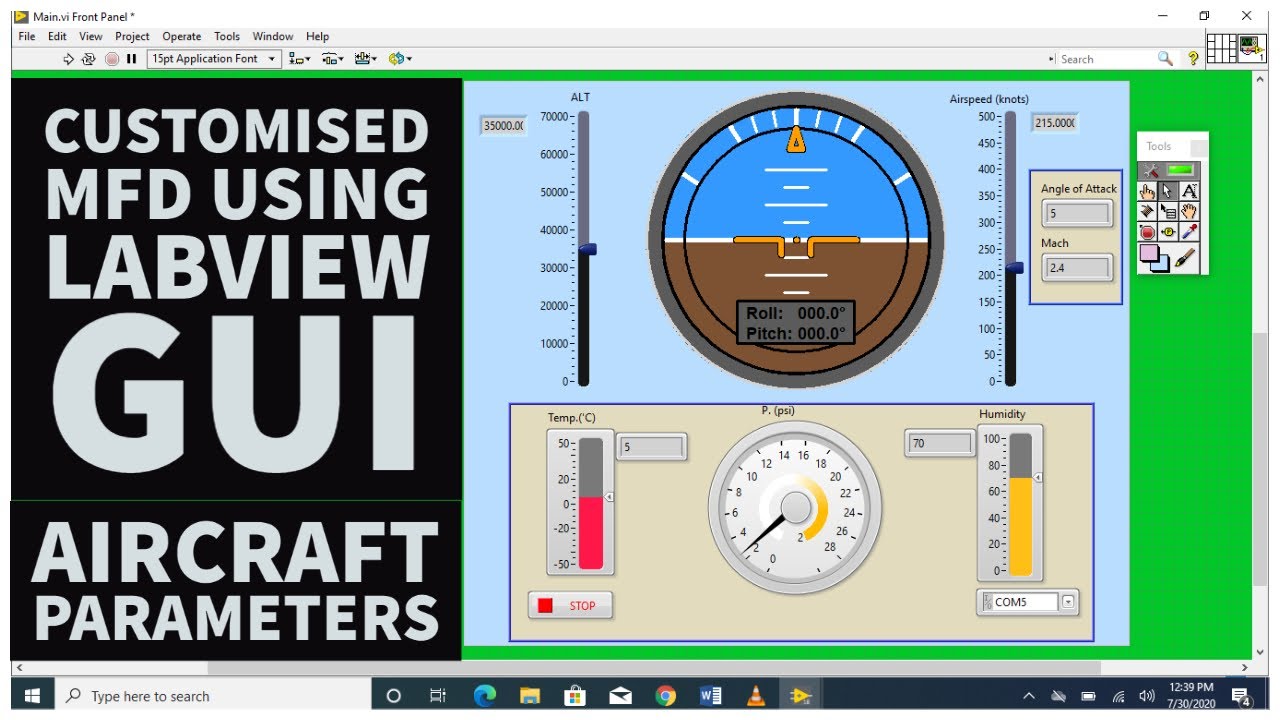Pause the VI execution

pyautogui.click(x=131, y=59)
